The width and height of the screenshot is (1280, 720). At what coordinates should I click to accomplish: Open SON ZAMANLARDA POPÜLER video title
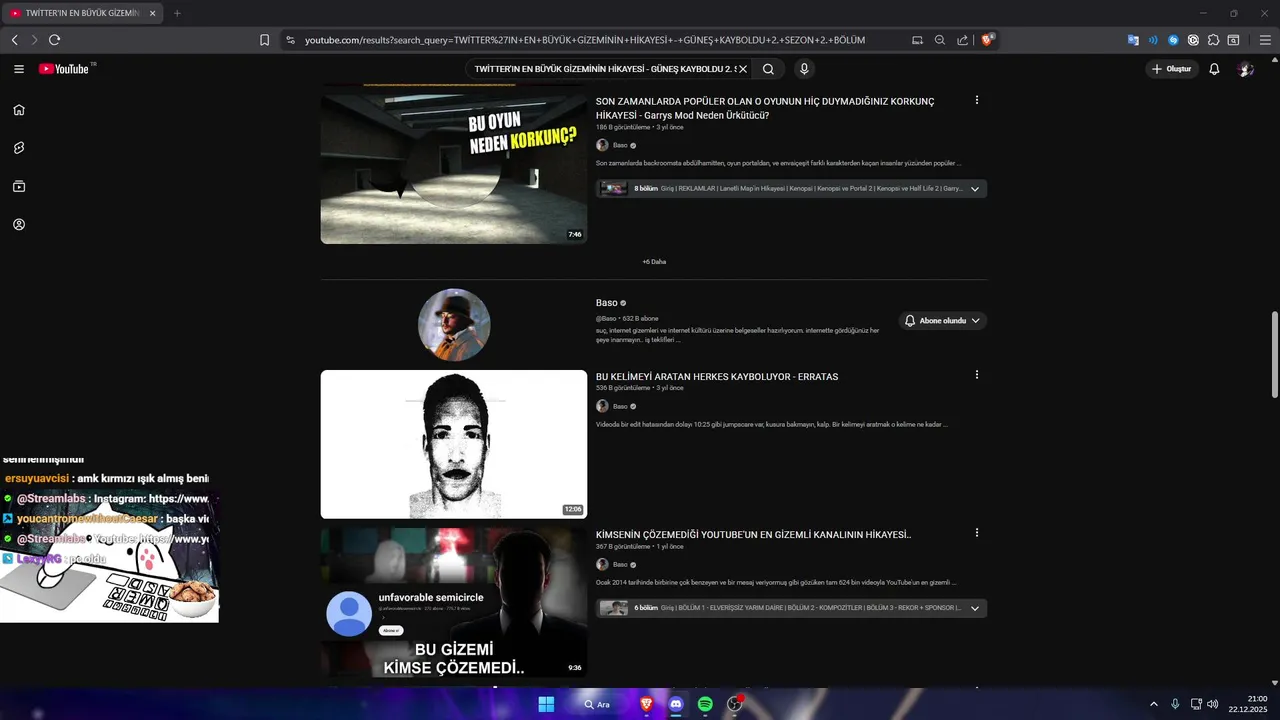coord(765,108)
